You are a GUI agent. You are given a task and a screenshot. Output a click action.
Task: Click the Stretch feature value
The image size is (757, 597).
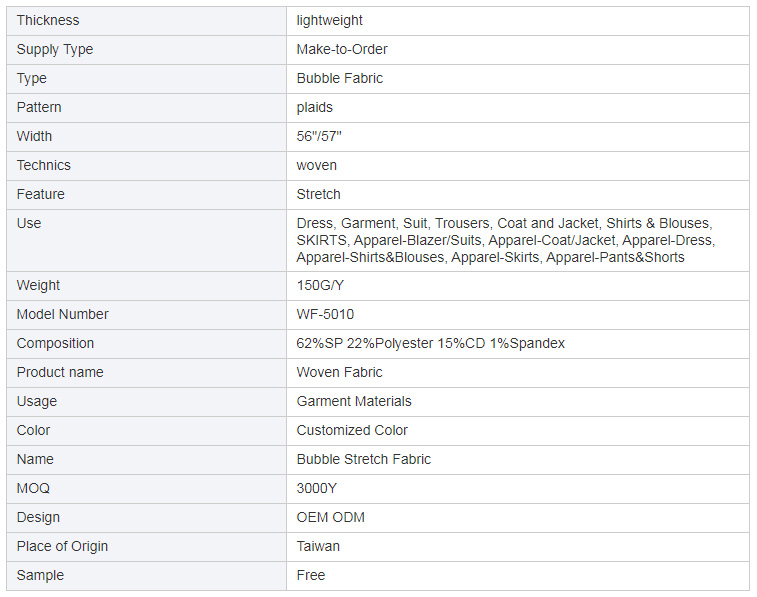click(x=318, y=194)
